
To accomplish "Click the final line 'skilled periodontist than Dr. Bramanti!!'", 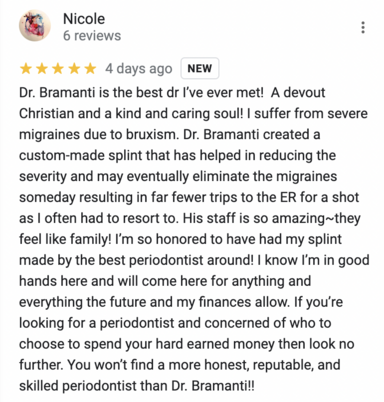I will pyautogui.click(x=137, y=386).
